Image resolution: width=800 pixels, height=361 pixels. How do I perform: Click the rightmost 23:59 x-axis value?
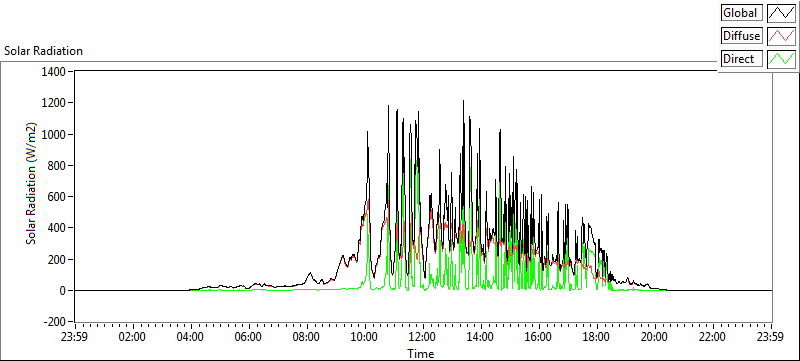pos(771,337)
